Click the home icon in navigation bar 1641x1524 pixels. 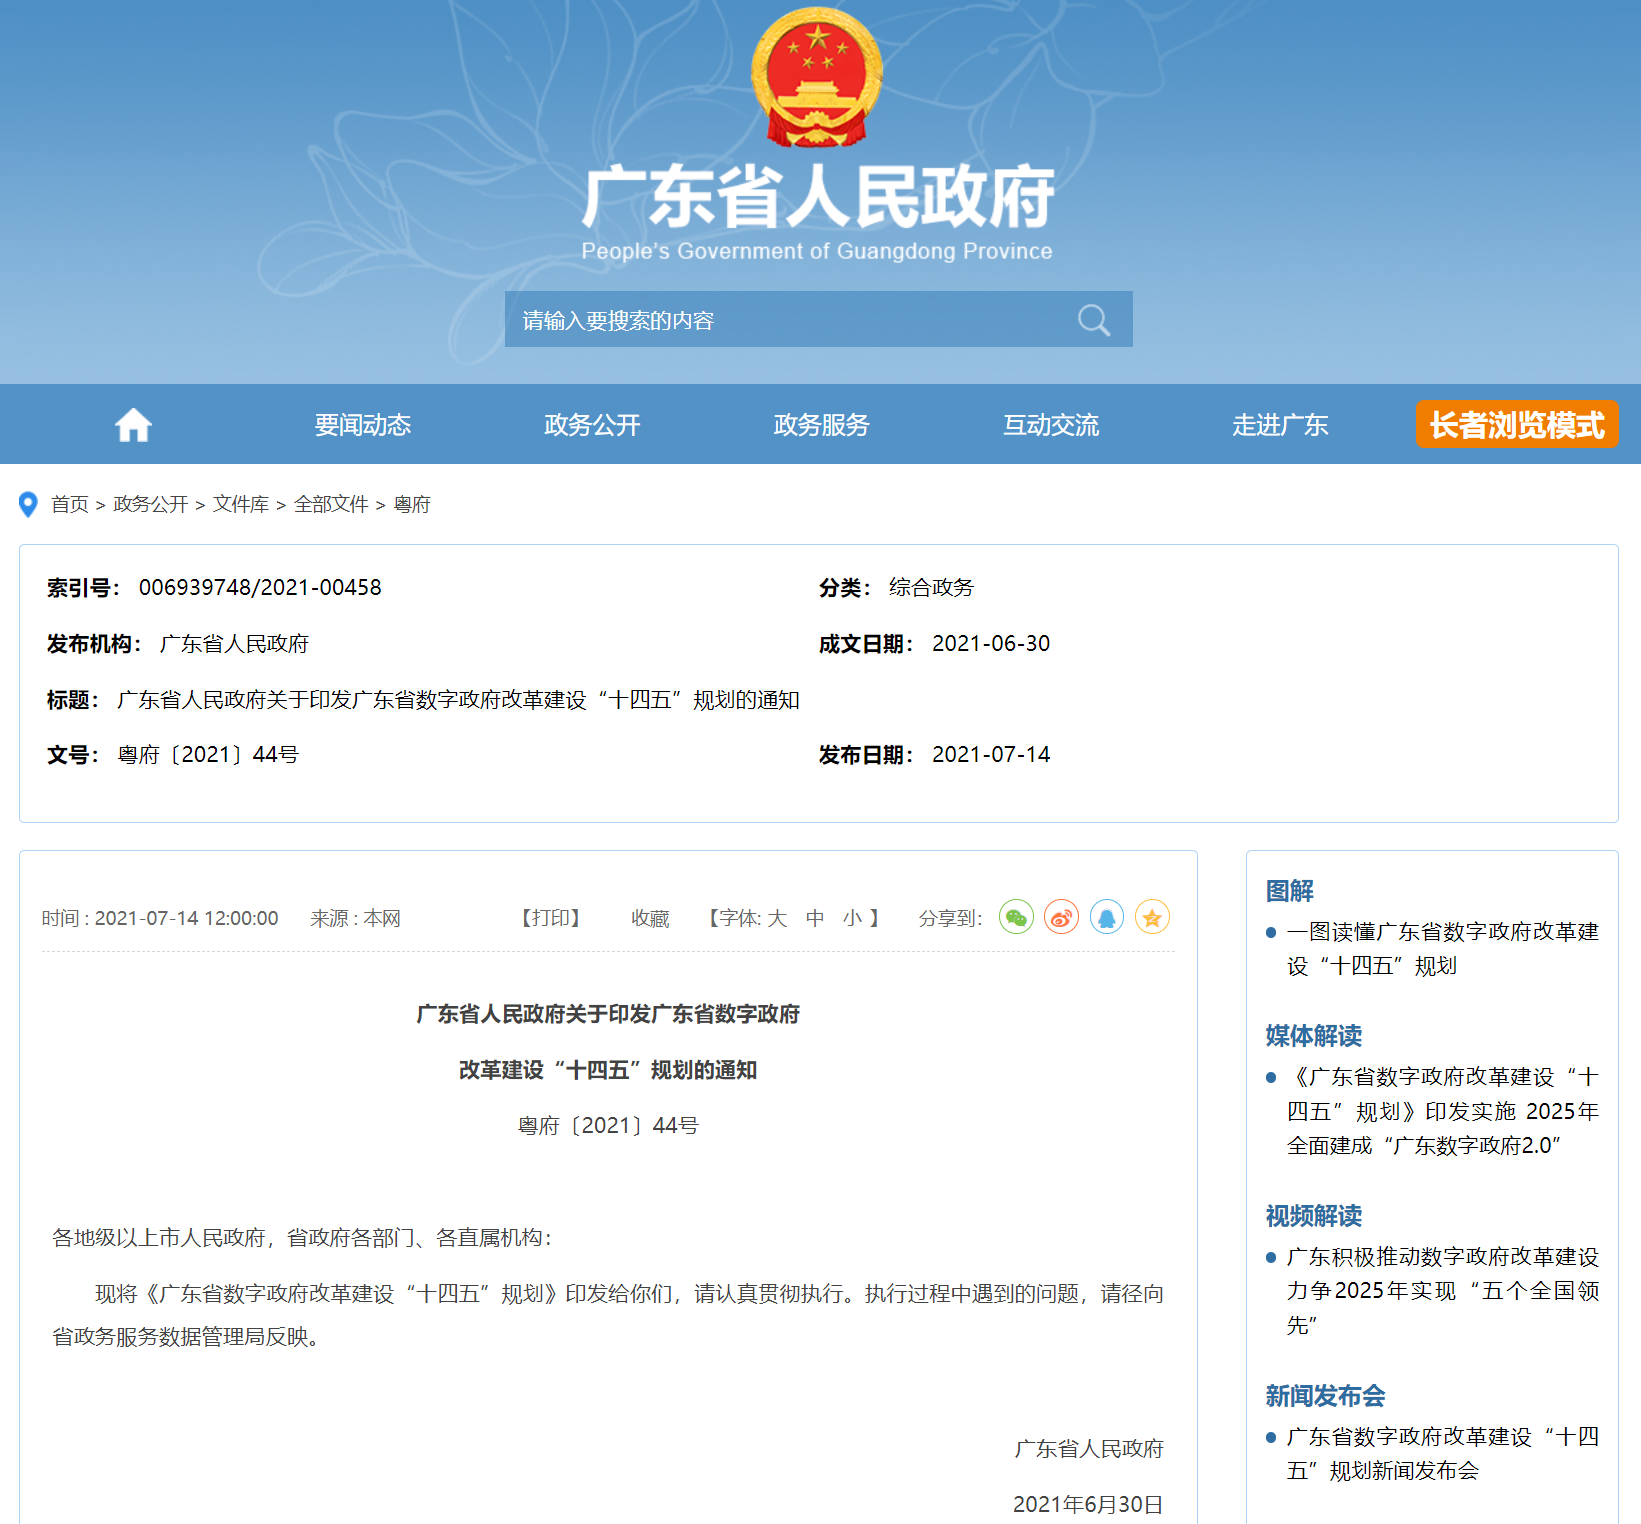(x=133, y=425)
